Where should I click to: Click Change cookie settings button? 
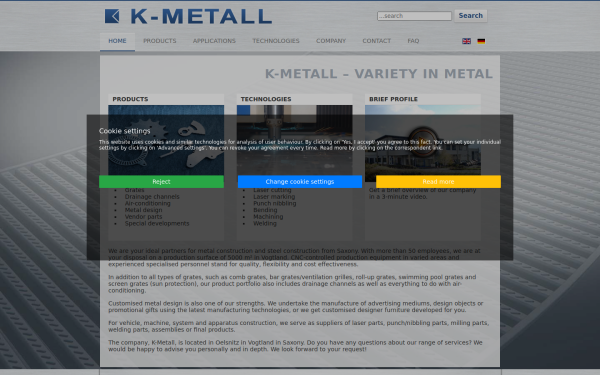pos(300,182)
